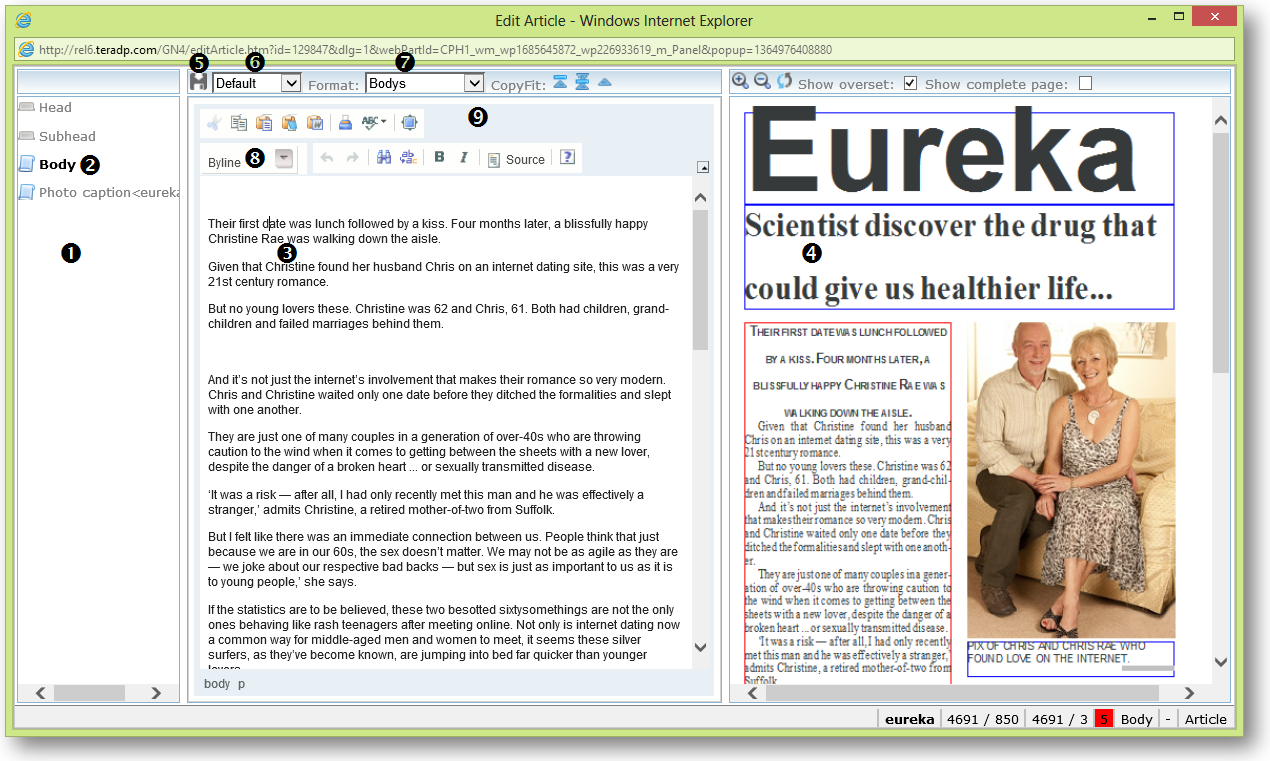Image resolution: width=1270 pixels, height=761 pixels.
Task: Click the Redo arrow icon
Action: [352, 158]
